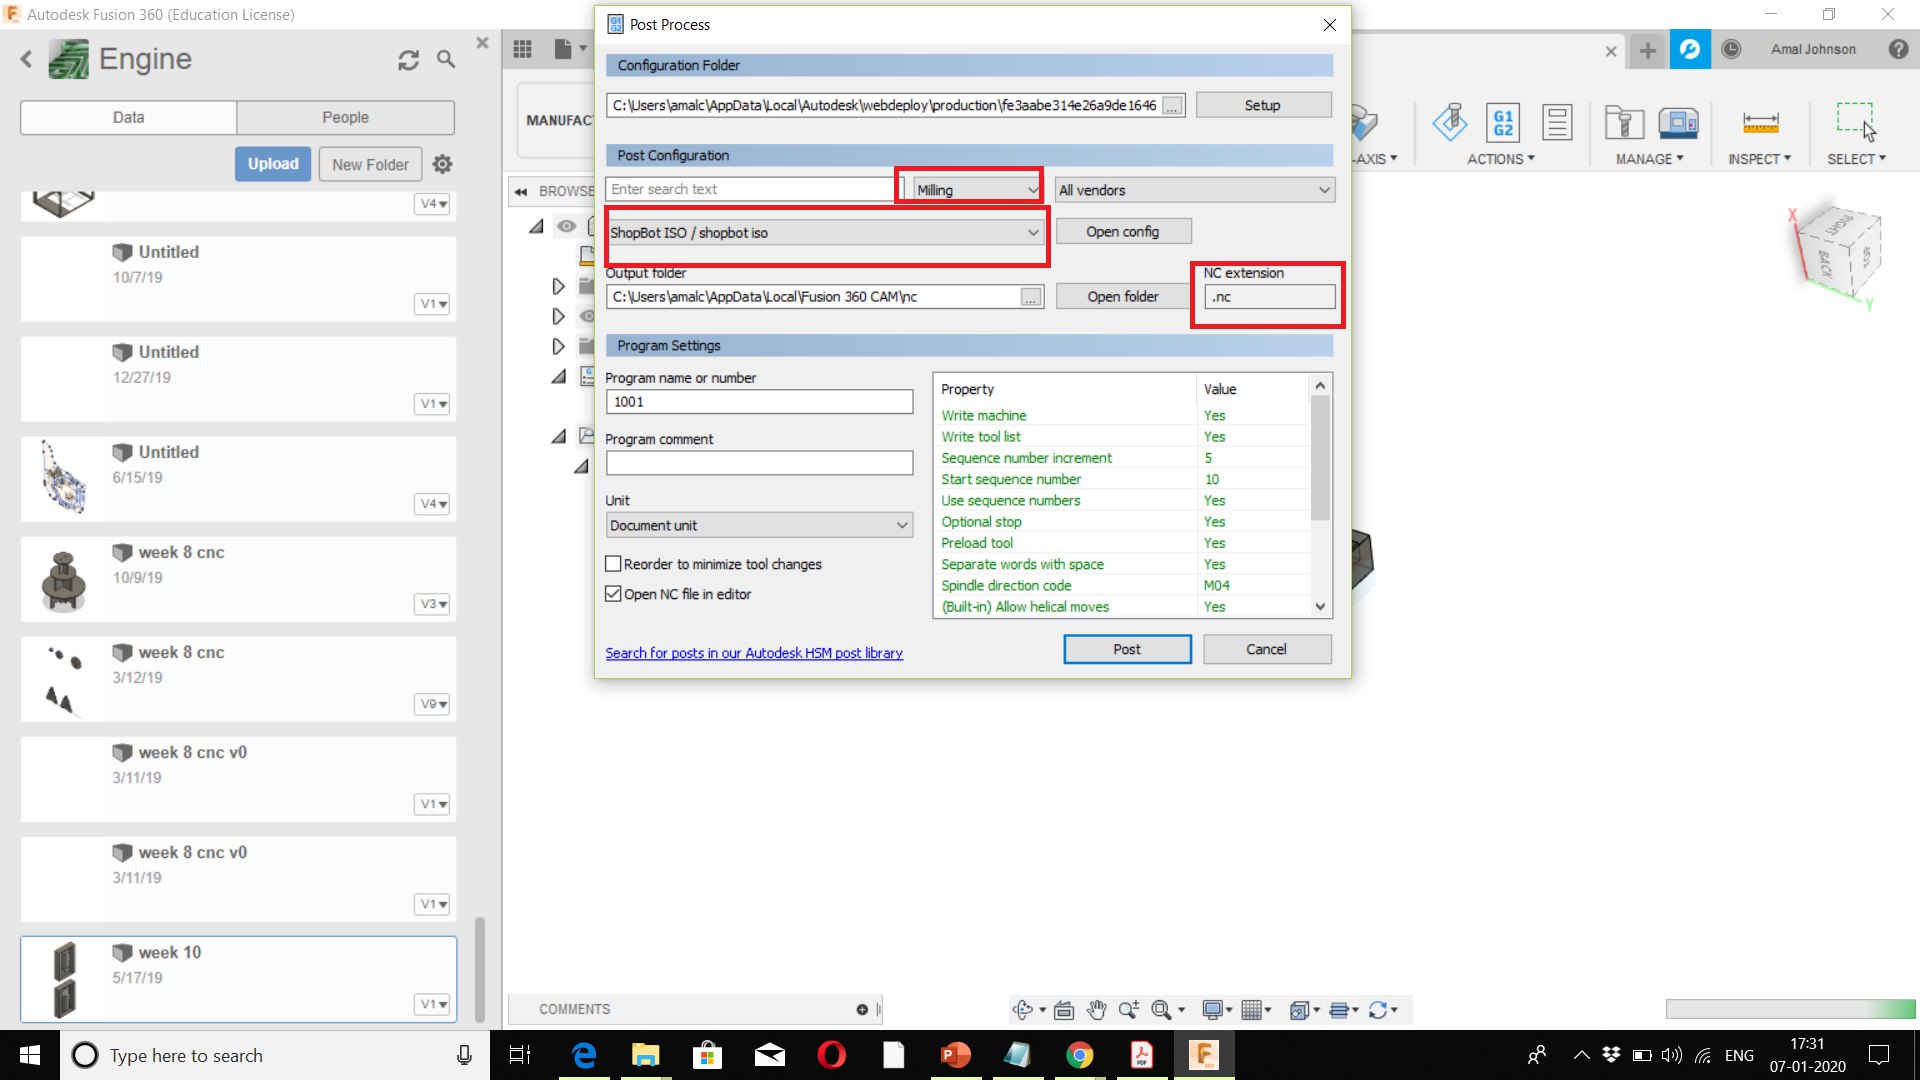Toggle visibility eye in browser tree

click(566, 226)
